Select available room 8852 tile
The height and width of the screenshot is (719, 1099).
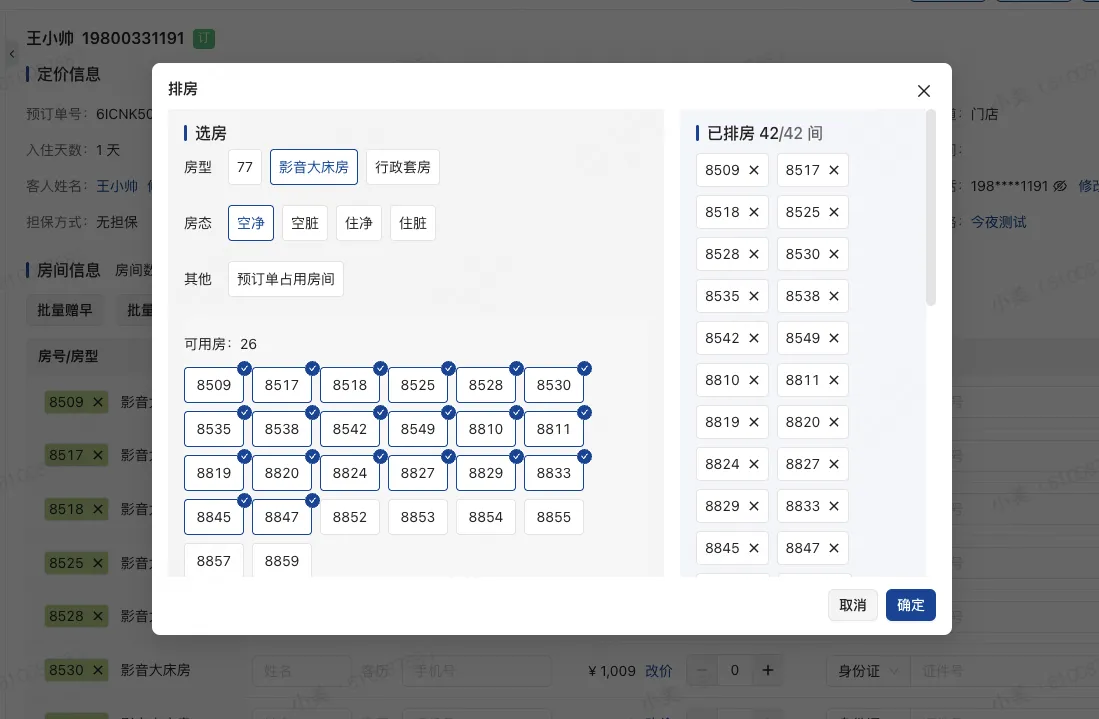coord(350,517)
